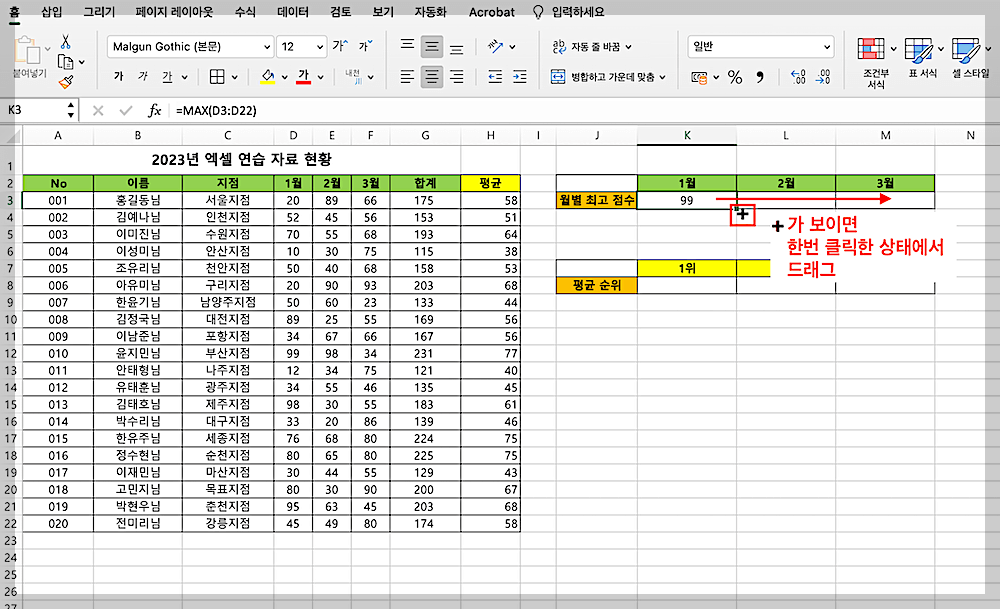The image size is (1000, 609).
Task: Click the increase font size 가 icon
Action: pos(338,44)
